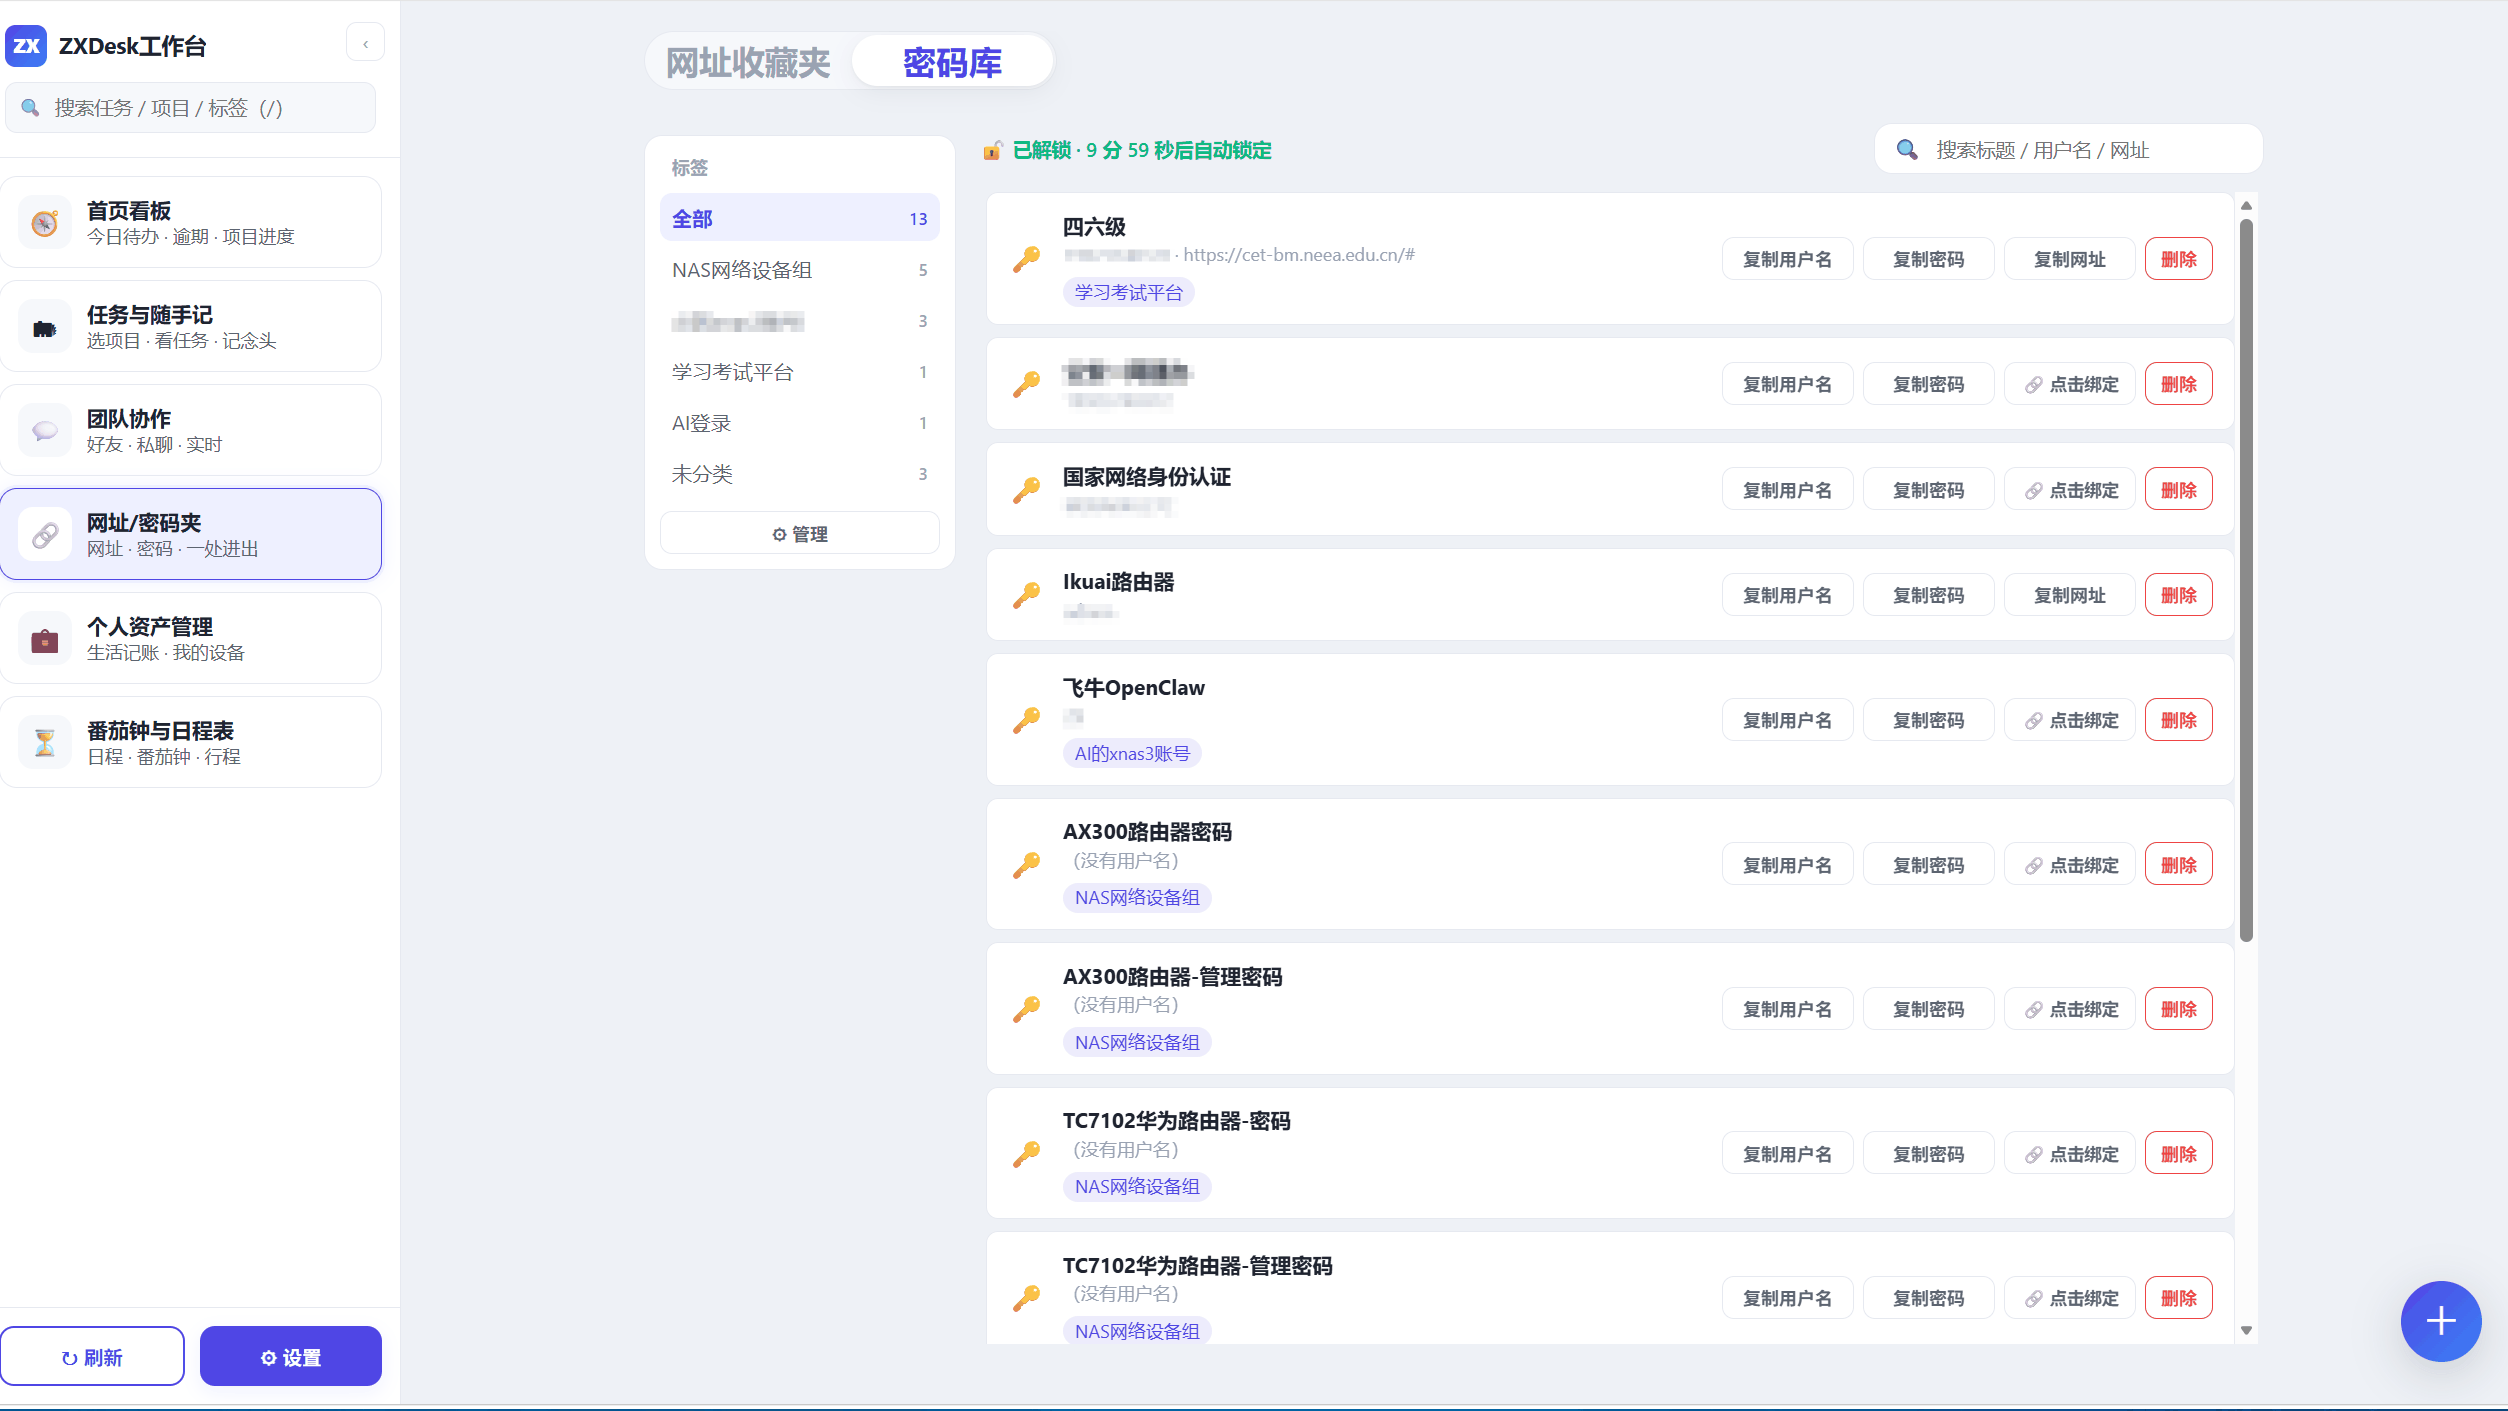Open 首页看板 compass icon
This screenshot has width=2508, height=1411.
44,223
